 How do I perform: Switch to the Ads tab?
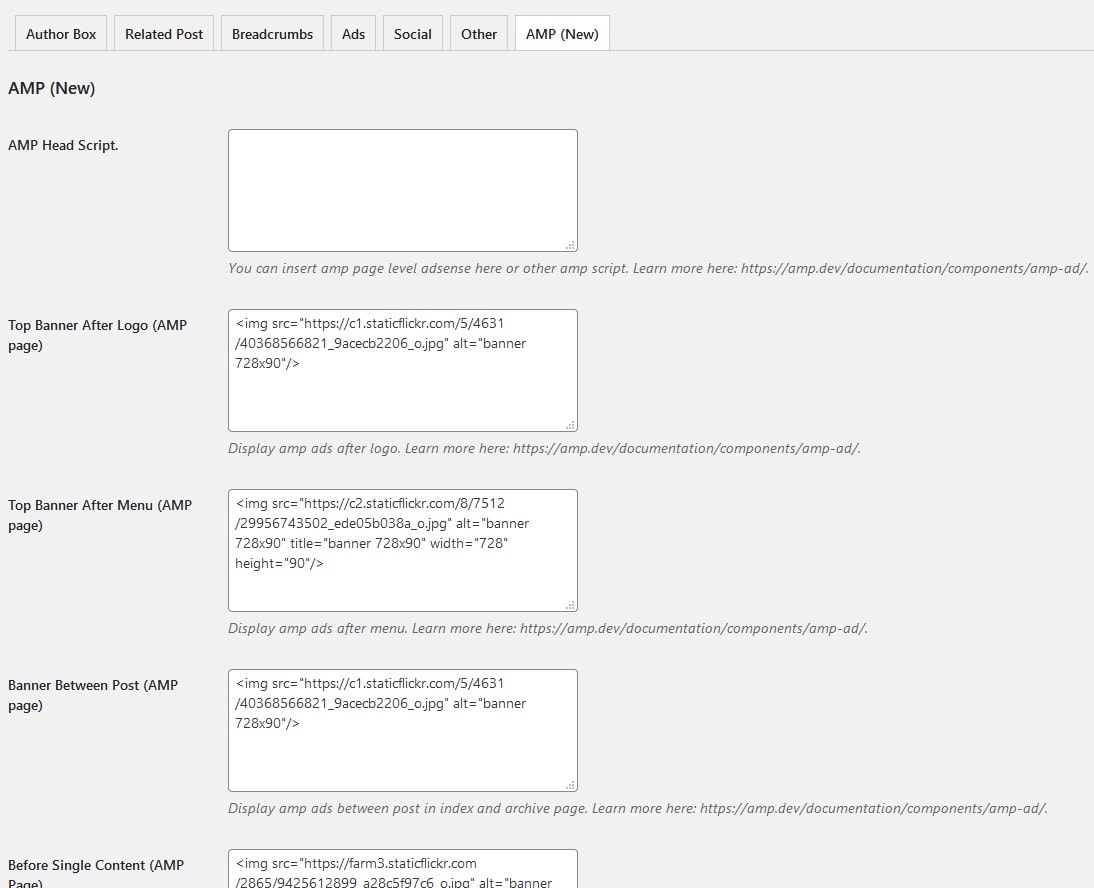click(353, 33)
